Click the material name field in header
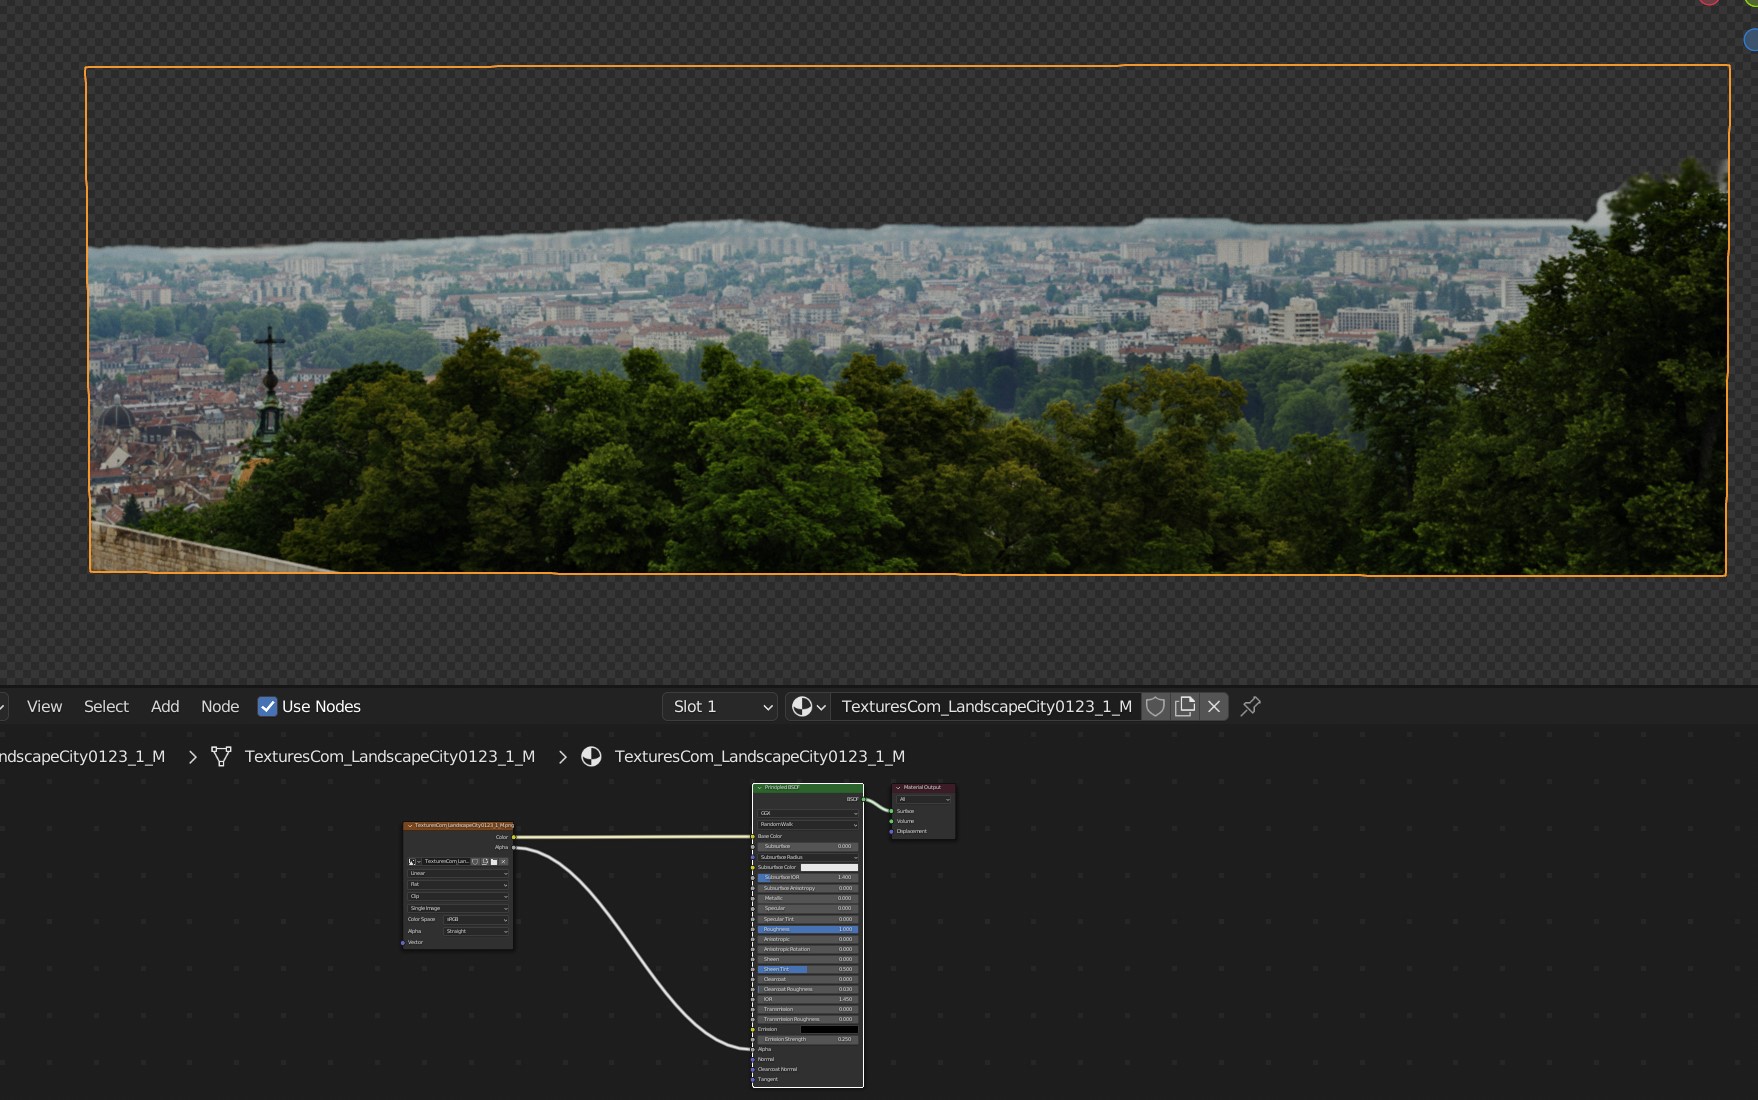This screenshot has height=1100, width=1758. [x=986, y=707]
